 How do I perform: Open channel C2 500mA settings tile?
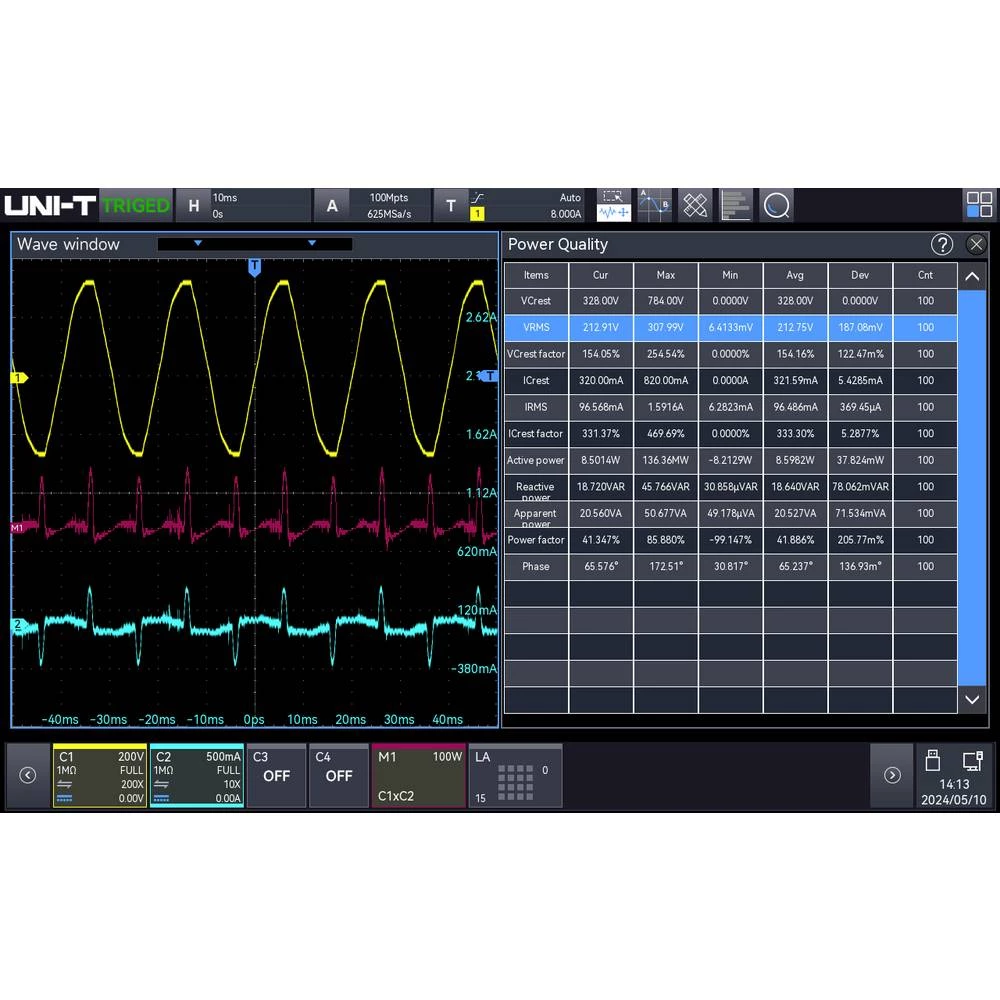[197, 776]
